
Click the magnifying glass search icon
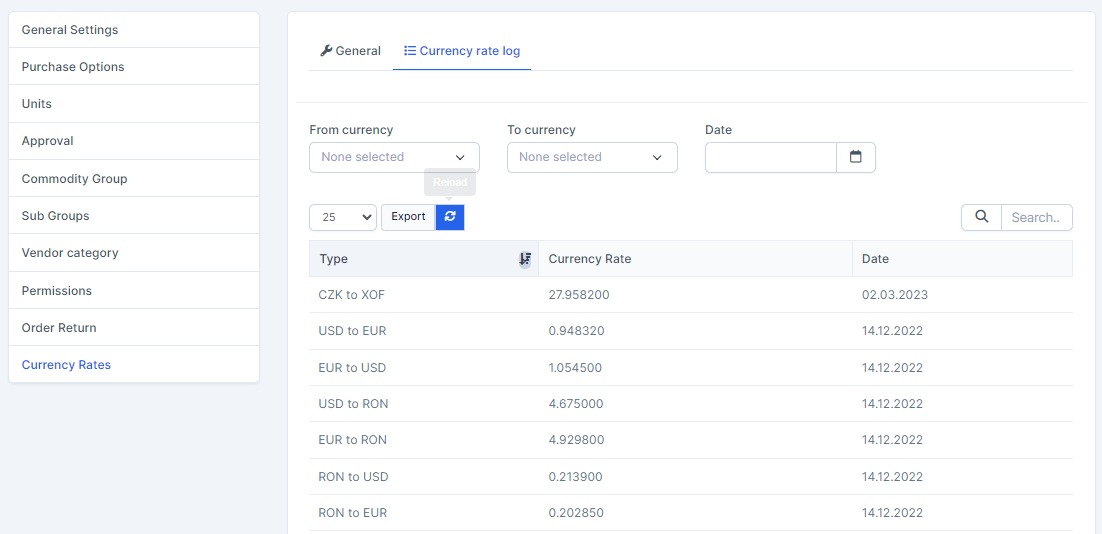pos(981,217)
